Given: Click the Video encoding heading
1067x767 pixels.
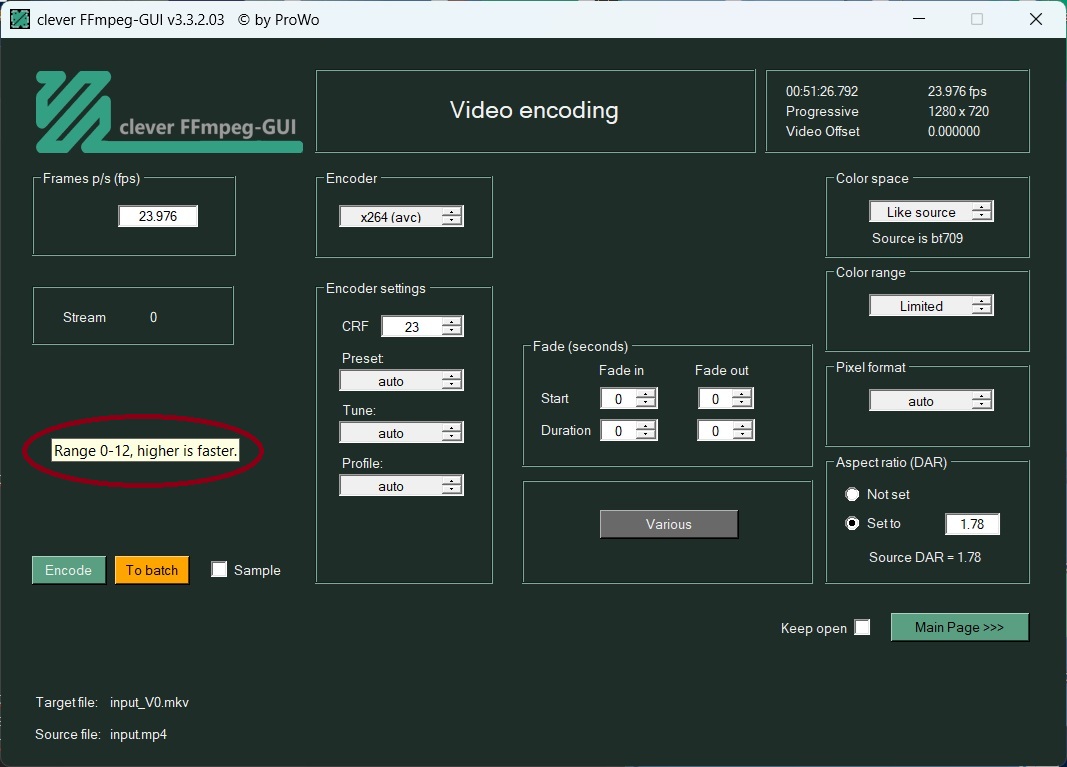Looking at the screenshot, I should coord(534,110).
